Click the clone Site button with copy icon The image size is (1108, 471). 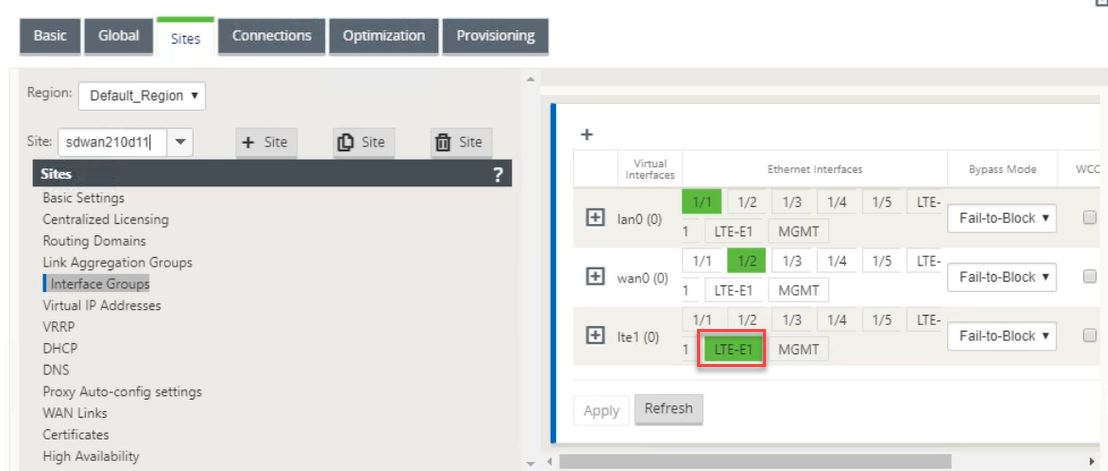pyautogui.click(x=363, y=142)
